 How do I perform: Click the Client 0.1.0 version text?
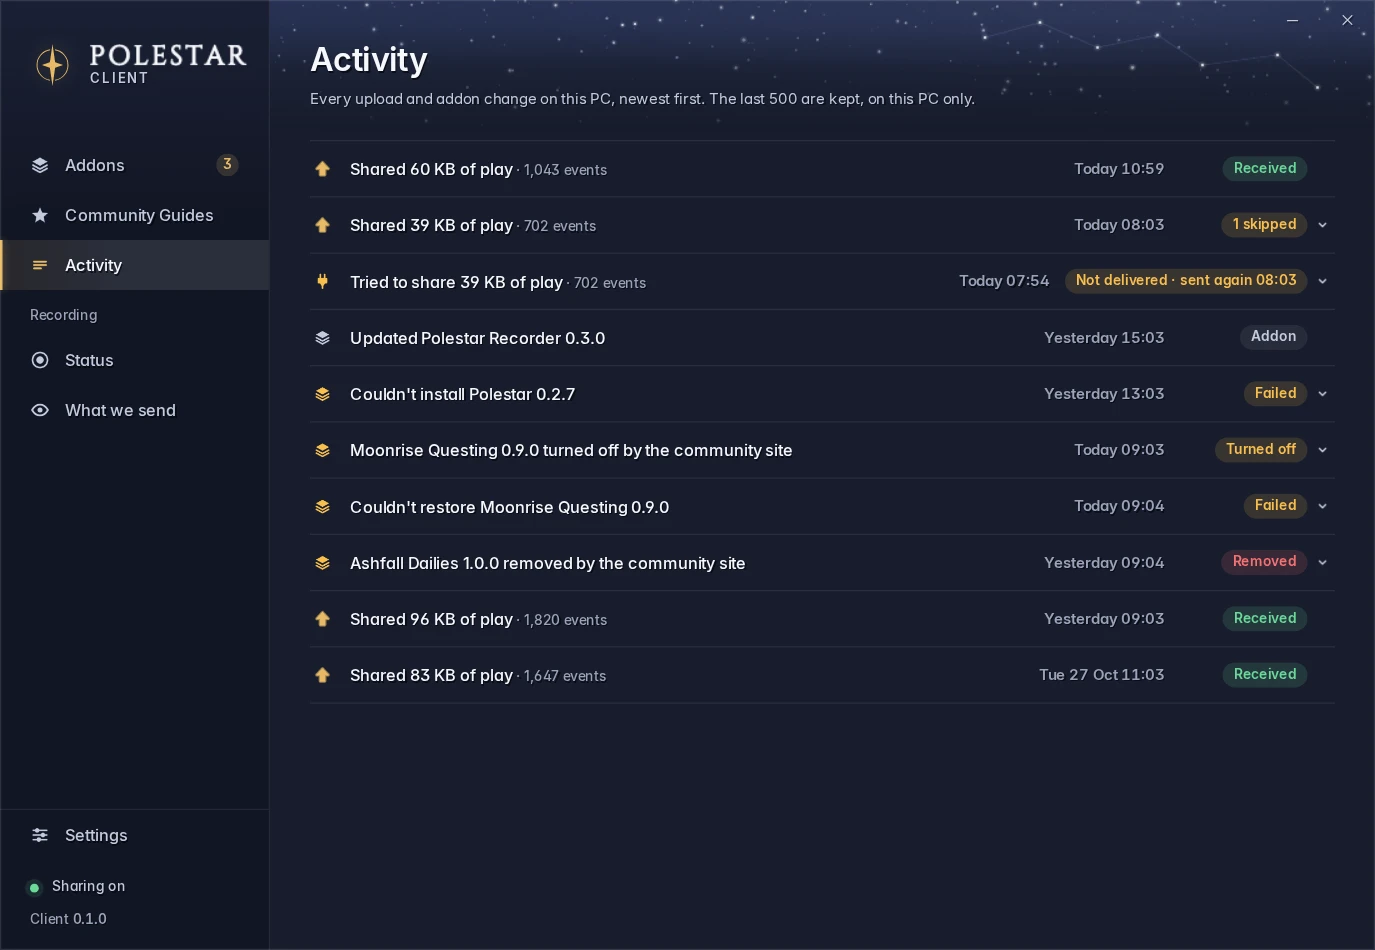68,919
